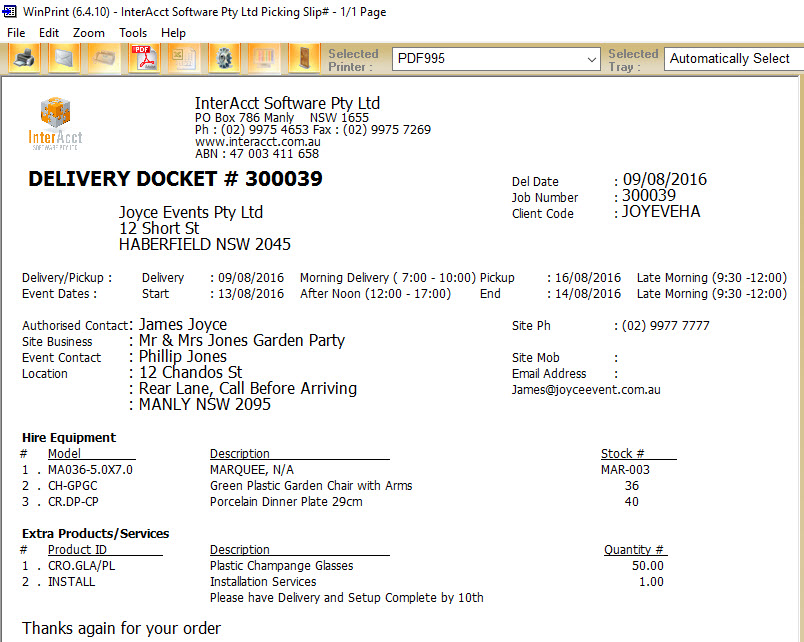Click Event End date 14/08/2016
Viewport: 804px width, 642px height.
(x=588, y=294)
